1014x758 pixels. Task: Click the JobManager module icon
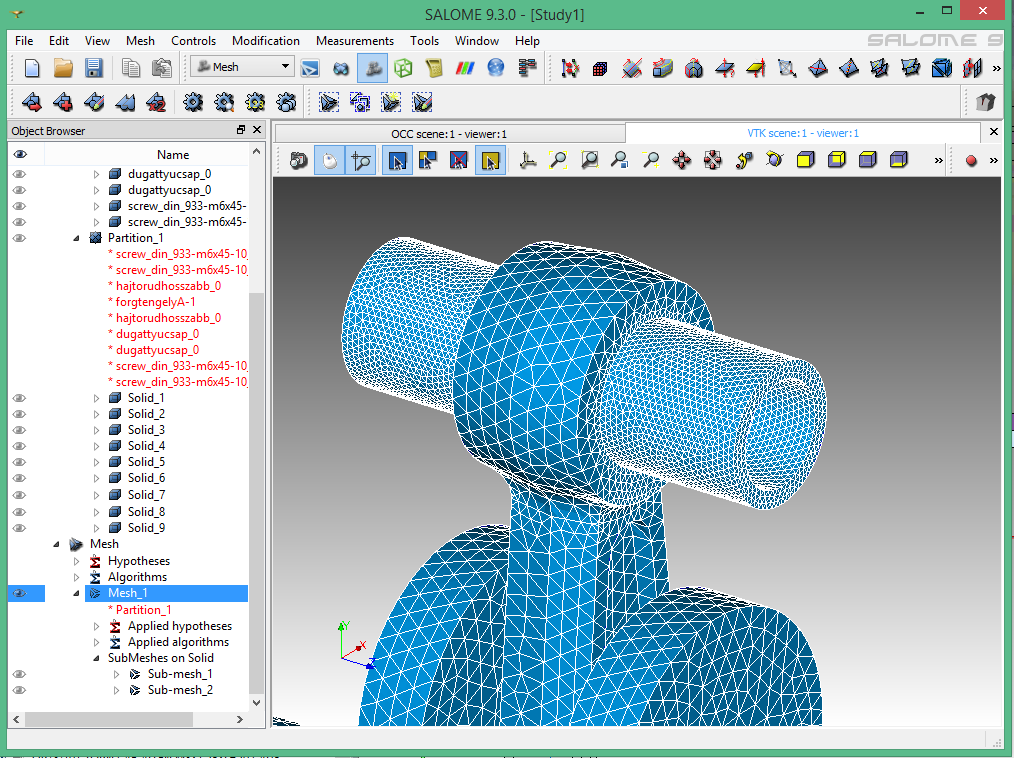pyautogui.click(x=527, y=68)
